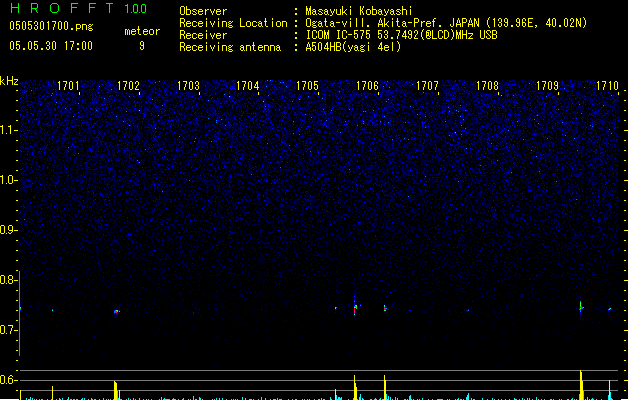The height and width of the screenshot is (400, 629).
Task: Click the 1704 time axis marker
Action: (248, 86)
